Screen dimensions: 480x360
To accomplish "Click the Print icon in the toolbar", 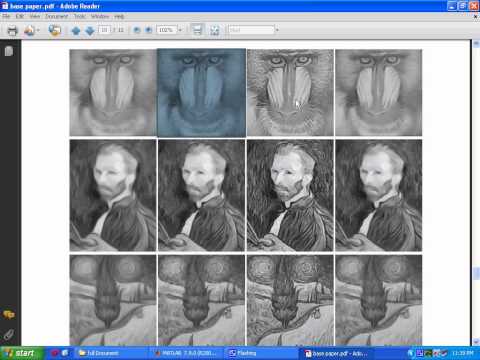I will 12,30.
